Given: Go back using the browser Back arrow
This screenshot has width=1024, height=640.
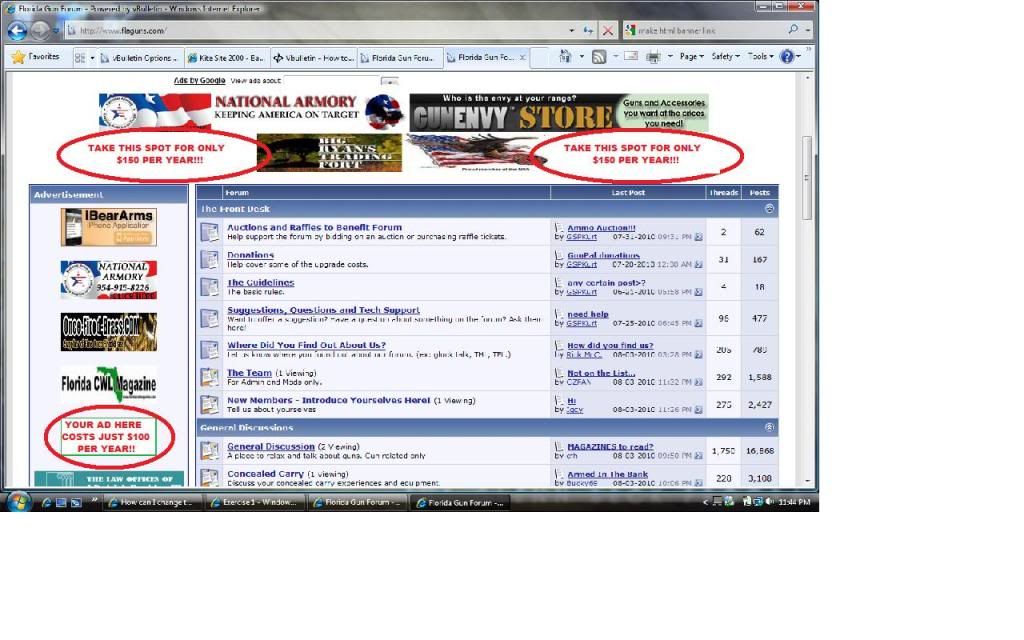Looking at the screenshot, I should coord(18,30).
